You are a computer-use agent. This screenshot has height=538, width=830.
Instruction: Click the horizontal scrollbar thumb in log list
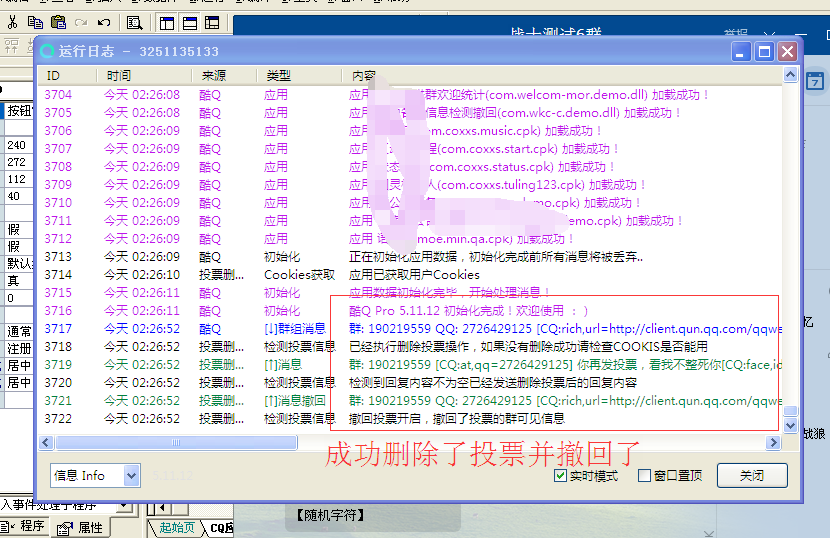click(x=176, y=443)
